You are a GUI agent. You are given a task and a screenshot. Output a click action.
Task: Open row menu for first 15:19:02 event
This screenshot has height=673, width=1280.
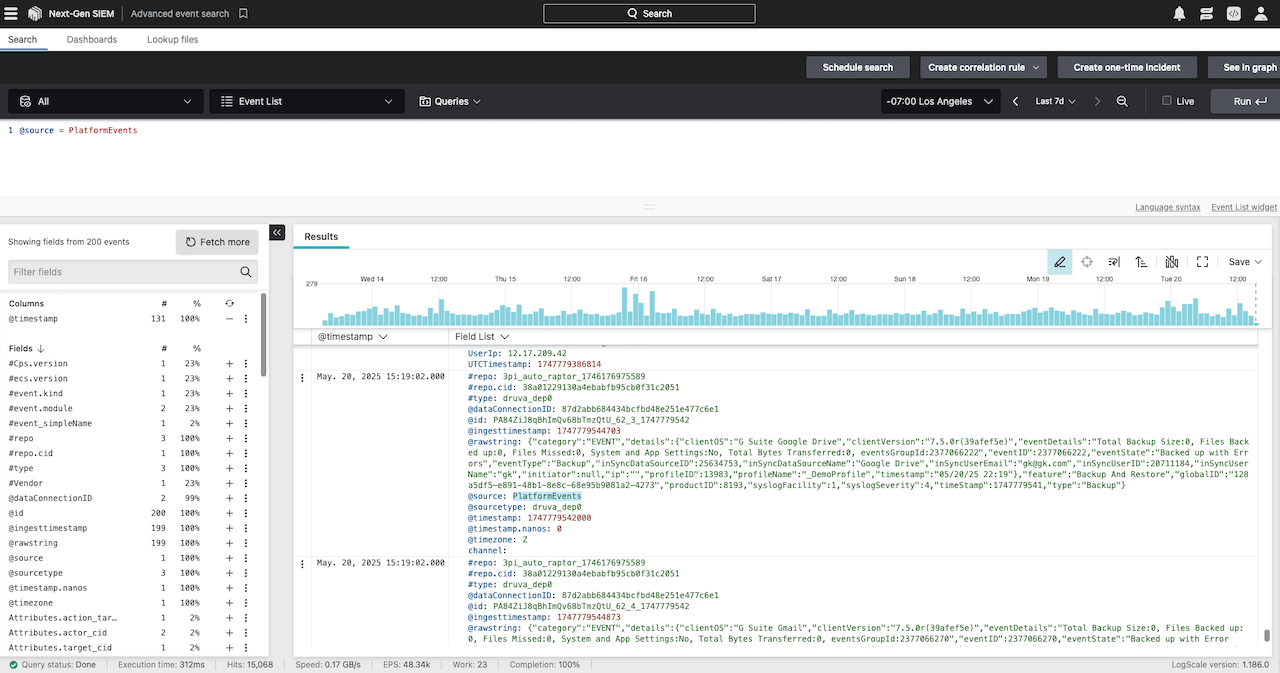pos(303,377)
